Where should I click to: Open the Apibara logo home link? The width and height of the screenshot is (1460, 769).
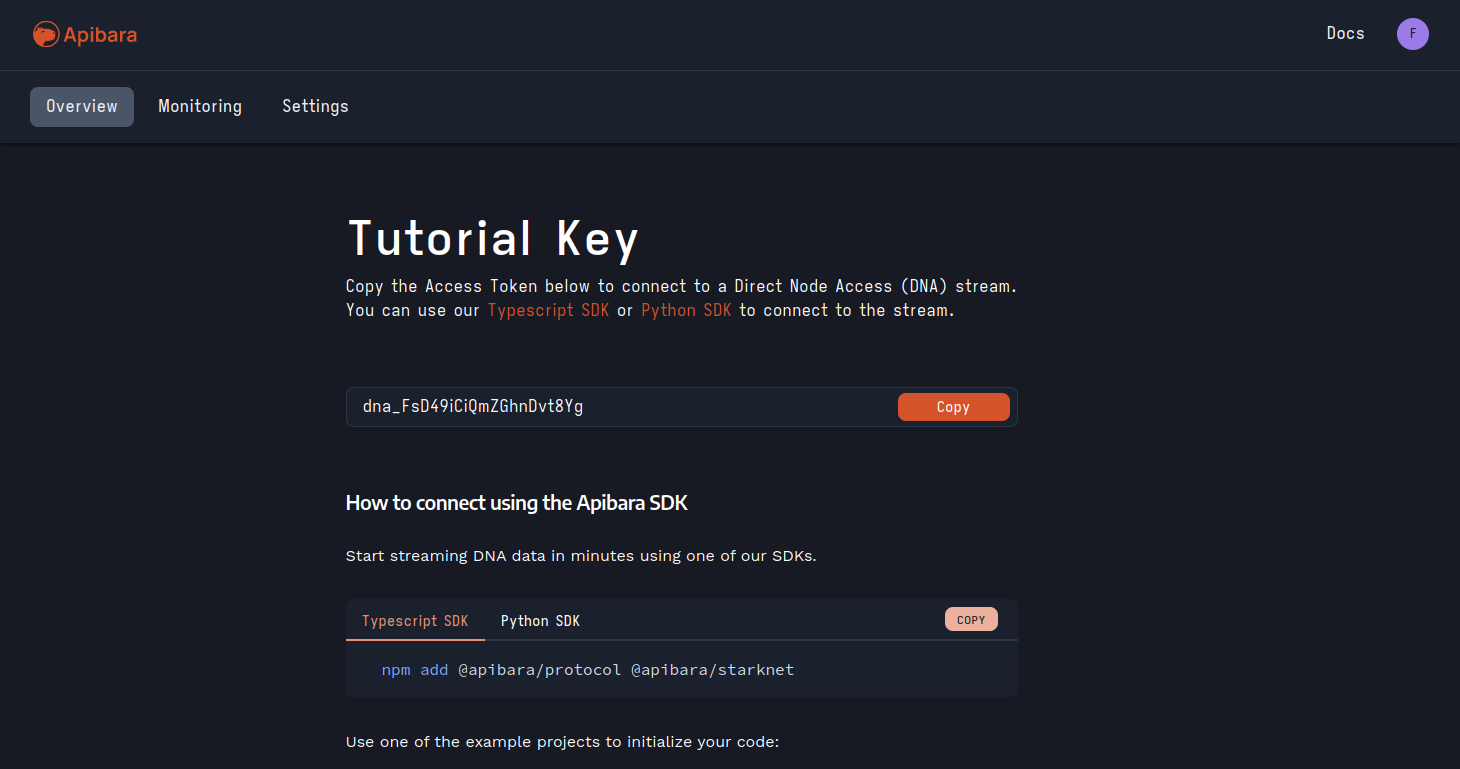85,35
